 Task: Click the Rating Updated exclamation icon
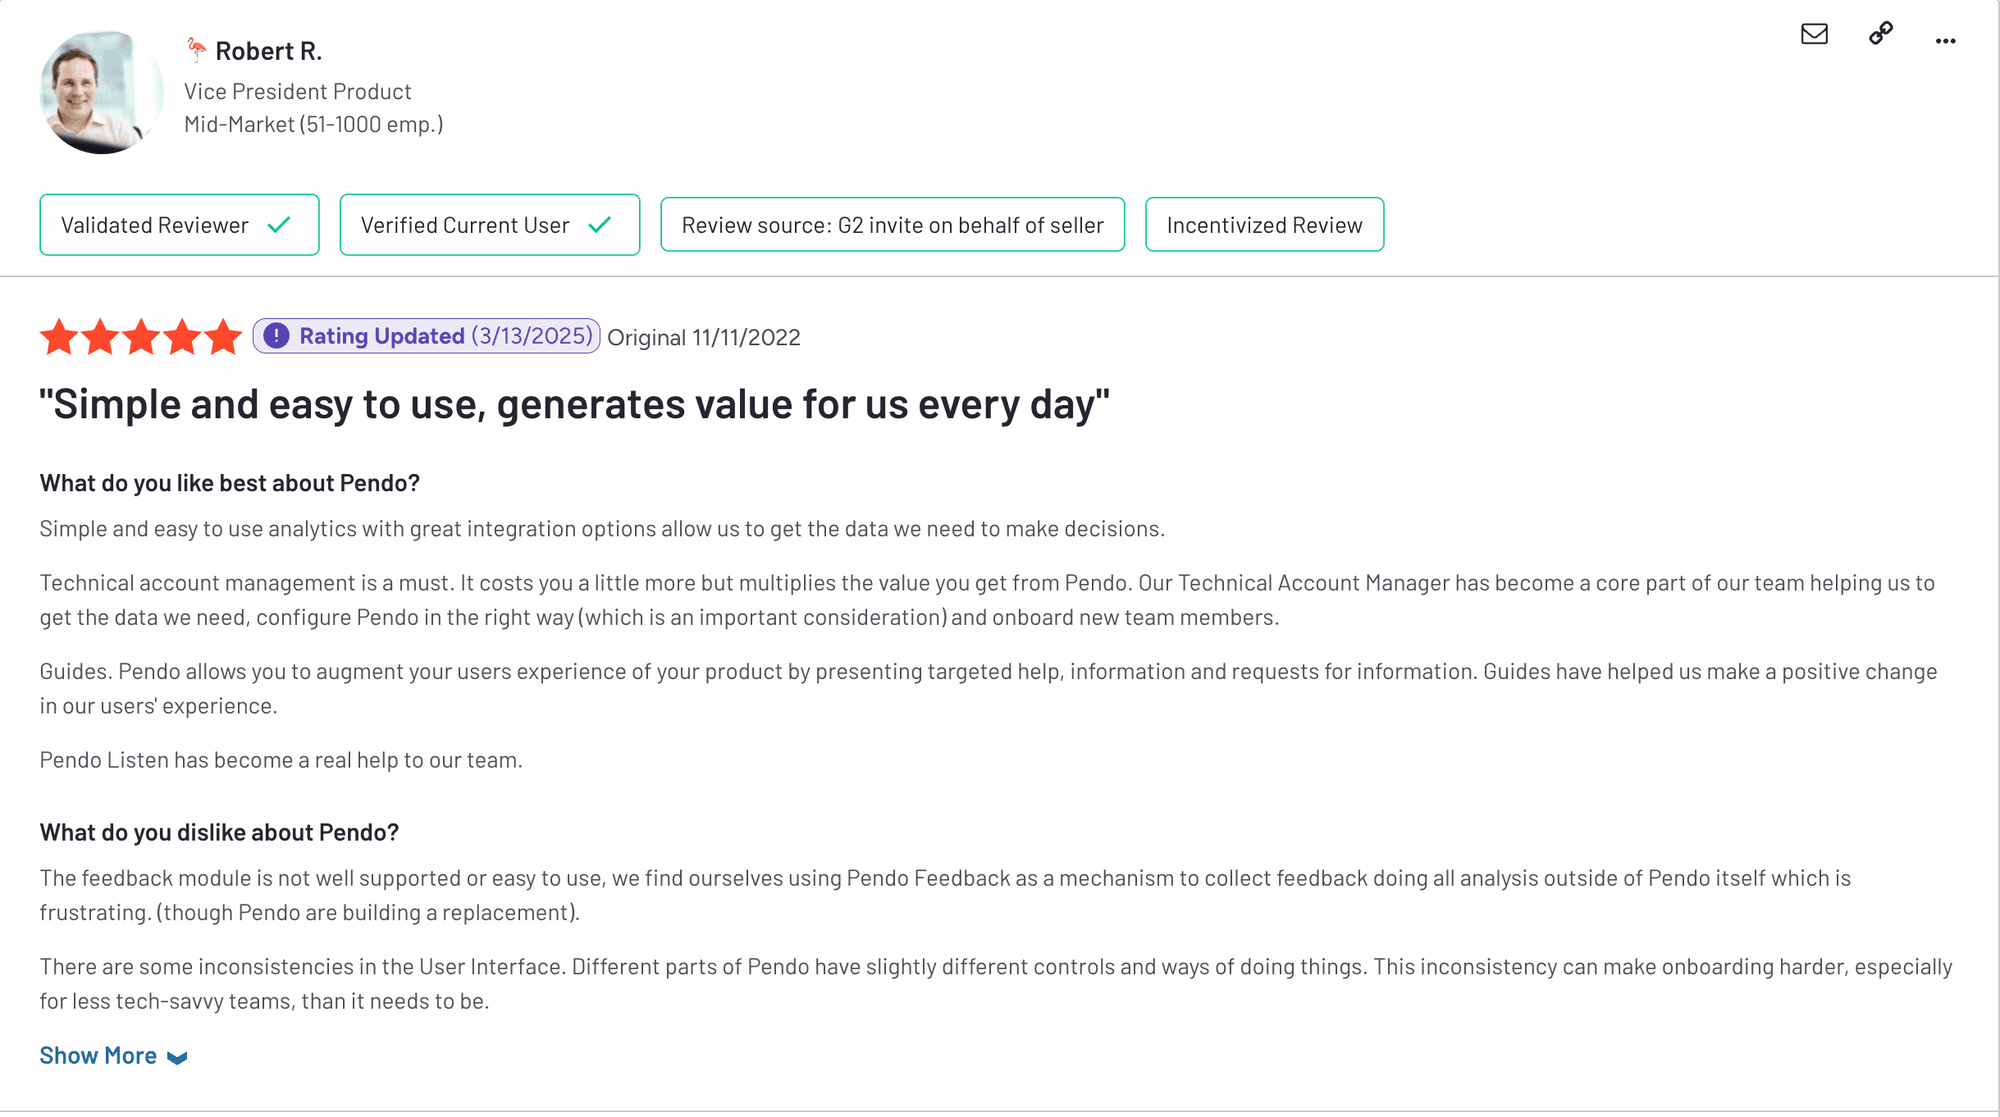(277, 336)
